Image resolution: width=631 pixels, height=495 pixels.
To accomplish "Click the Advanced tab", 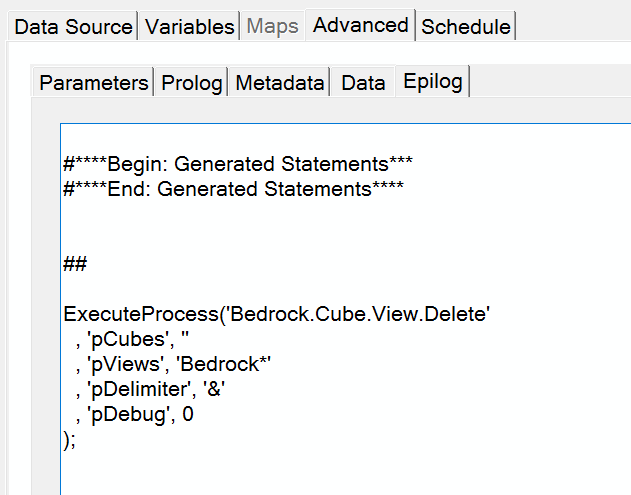I will click(361, 25).
